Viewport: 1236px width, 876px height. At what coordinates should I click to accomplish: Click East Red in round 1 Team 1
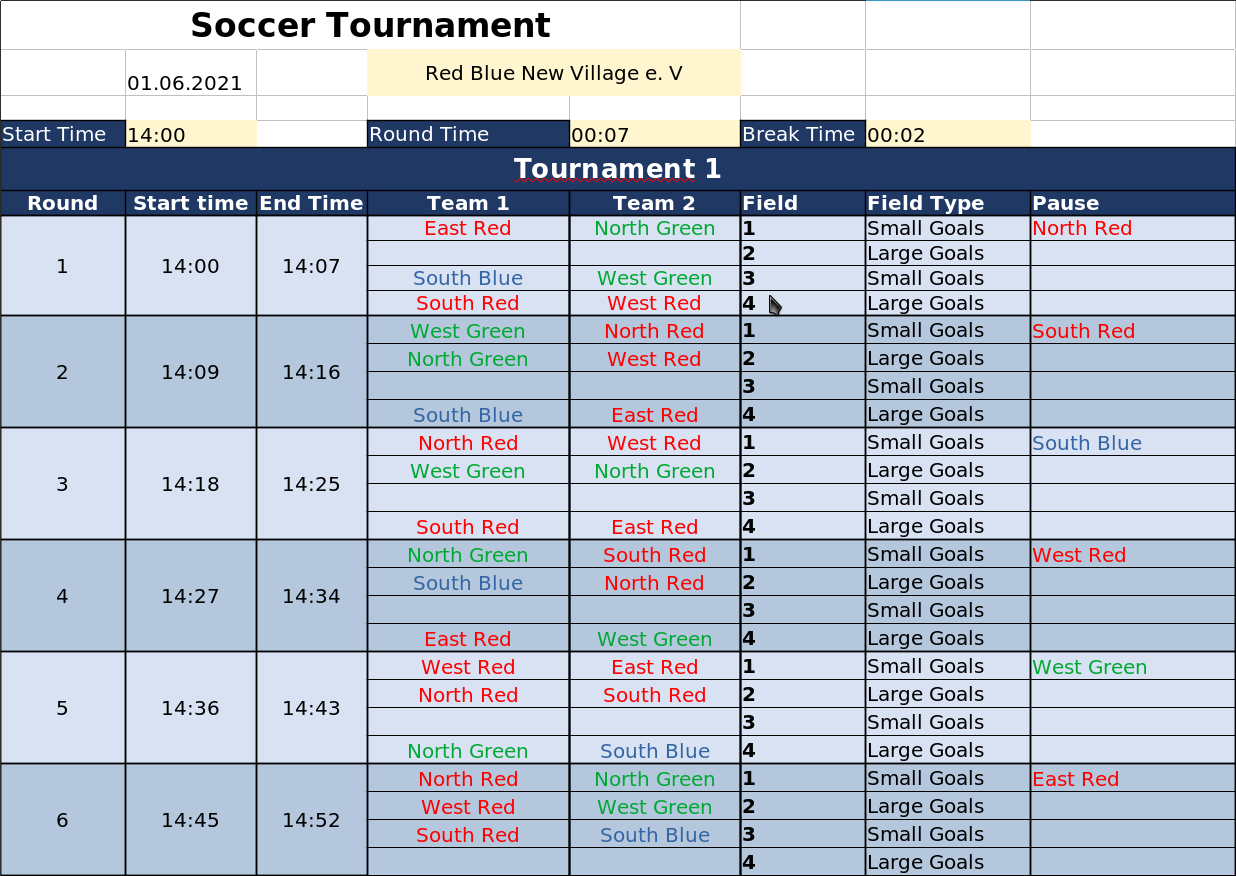[468, 228]
